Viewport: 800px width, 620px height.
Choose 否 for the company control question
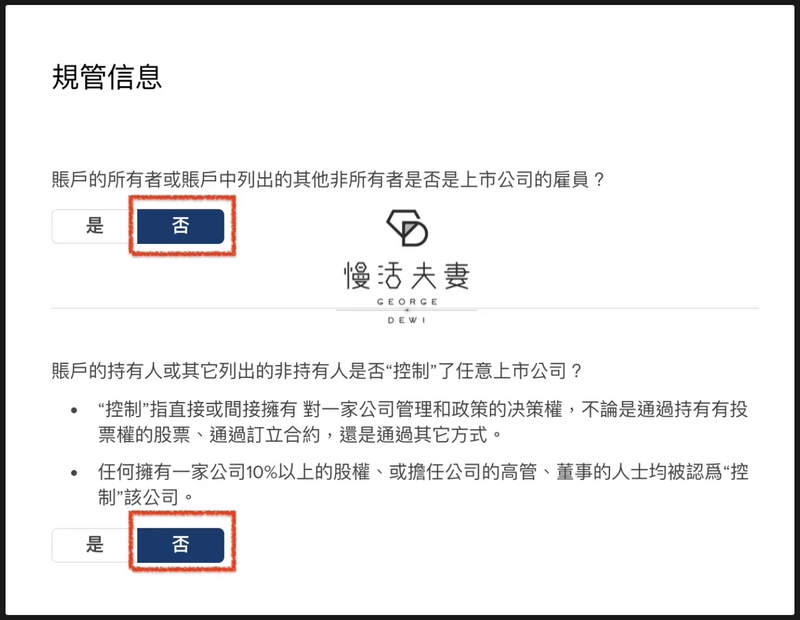click(x=181, y=544)
